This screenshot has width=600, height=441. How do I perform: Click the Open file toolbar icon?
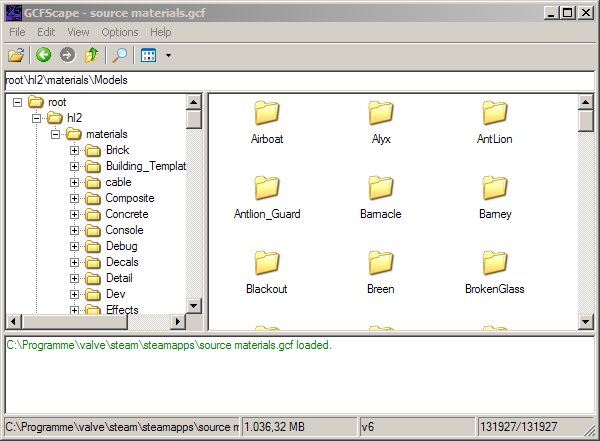[16, 55]
